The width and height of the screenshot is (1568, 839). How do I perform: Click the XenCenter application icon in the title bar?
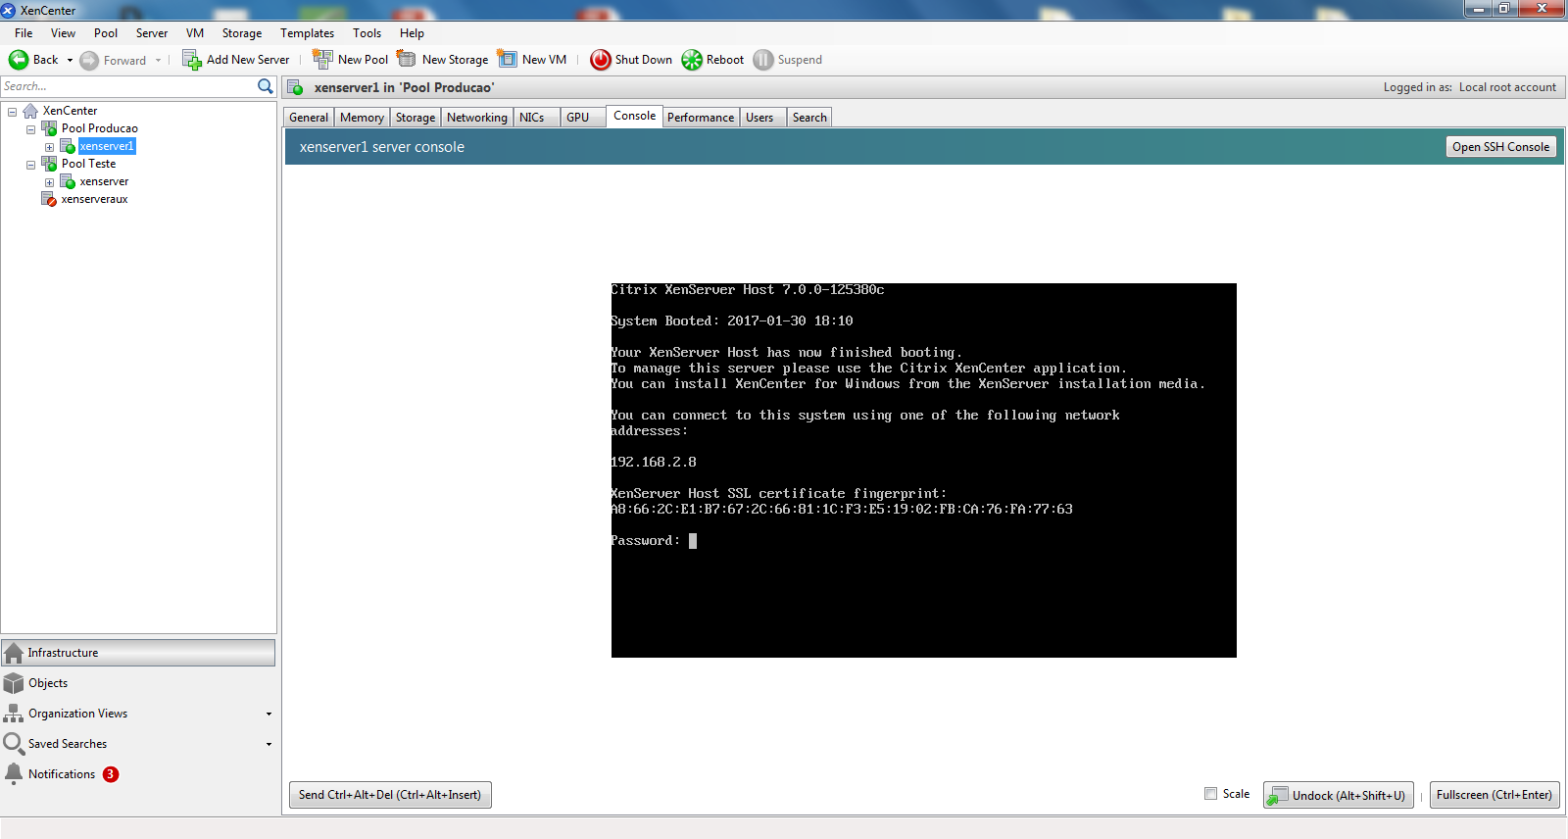tap(8, 10)
